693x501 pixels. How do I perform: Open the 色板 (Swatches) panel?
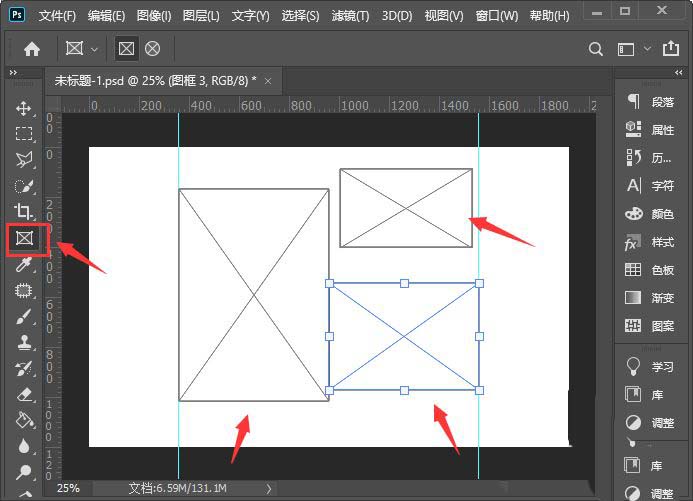(650, 270)
